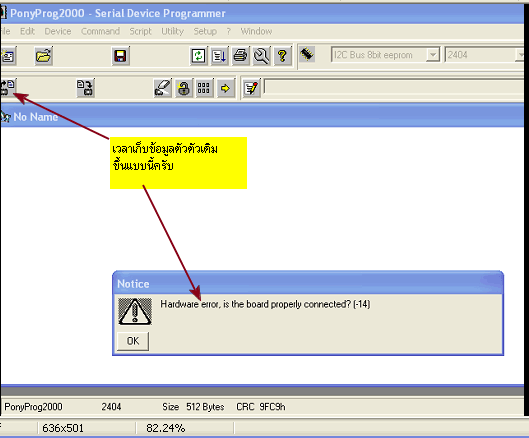Open the Edit menu
This screenshot has height=438, width=529.
tap(27, 31)
